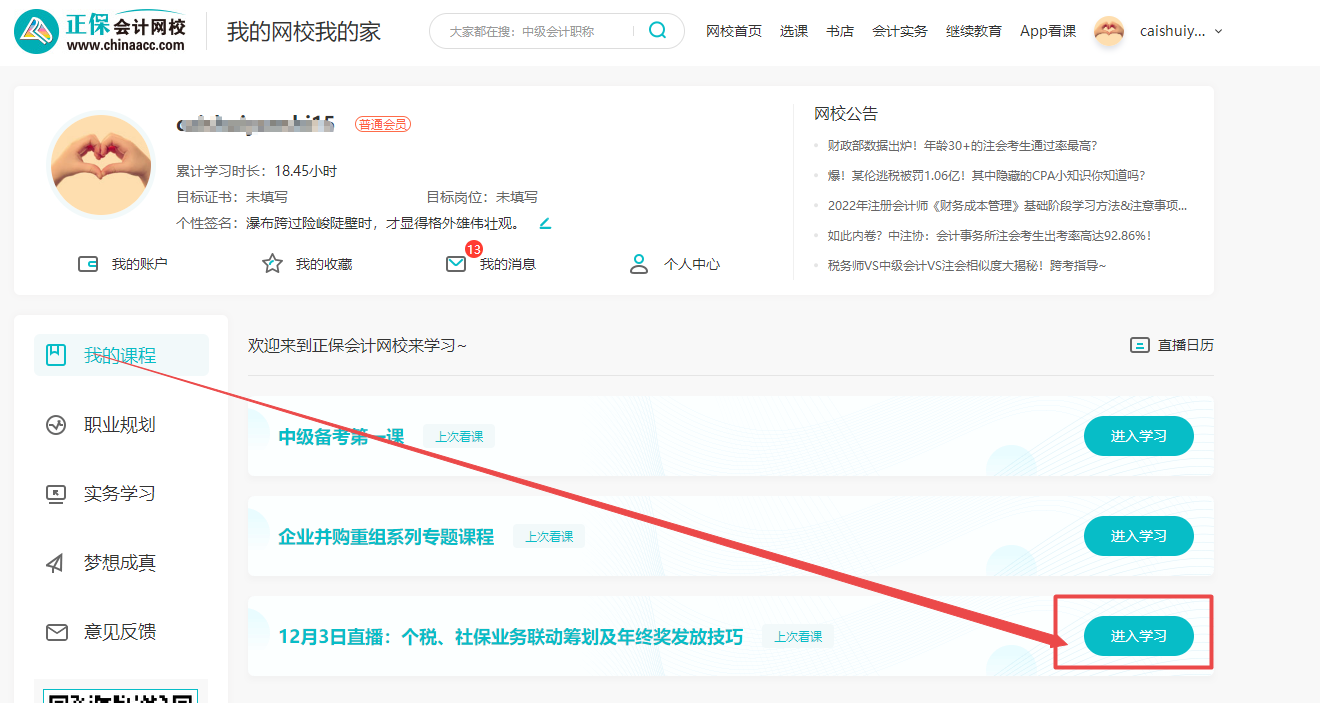
Task: Open the 企业并购重组系列专题课程 course title
Action: tap(386, 537)
